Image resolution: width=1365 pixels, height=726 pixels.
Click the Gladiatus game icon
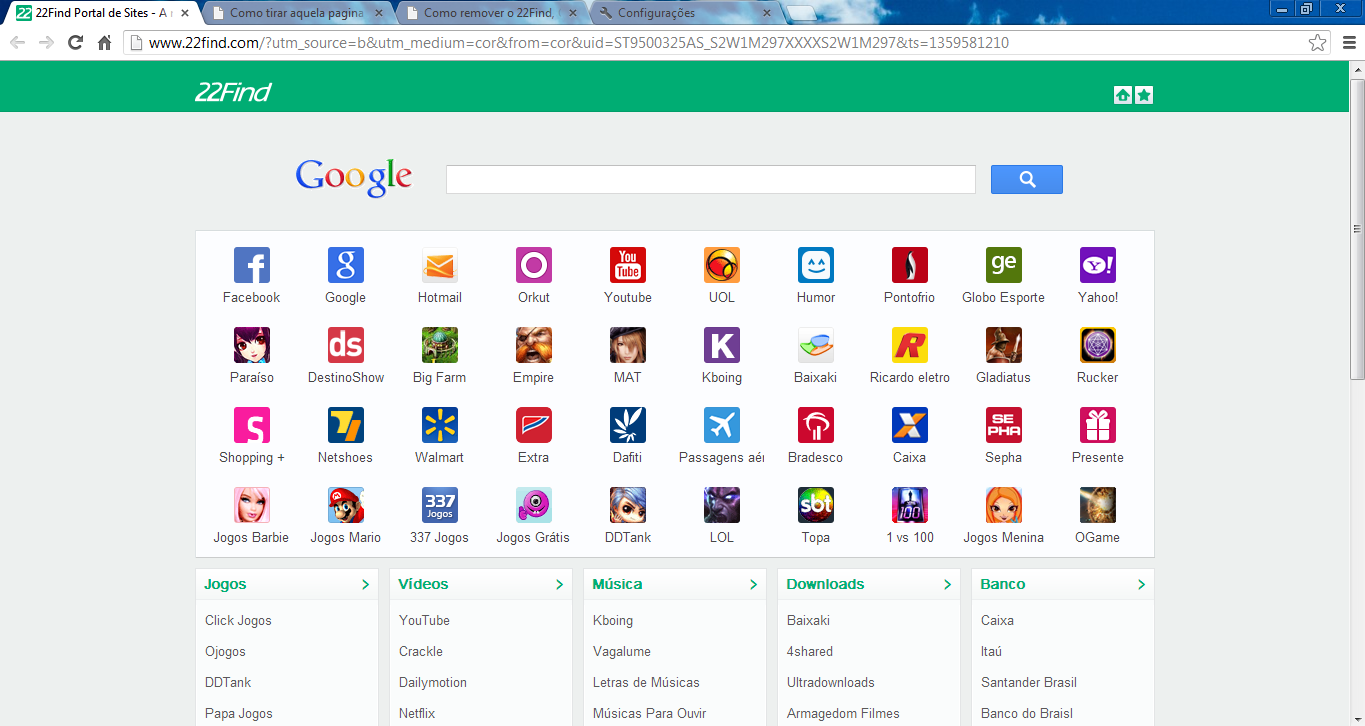coord(1004,345)
